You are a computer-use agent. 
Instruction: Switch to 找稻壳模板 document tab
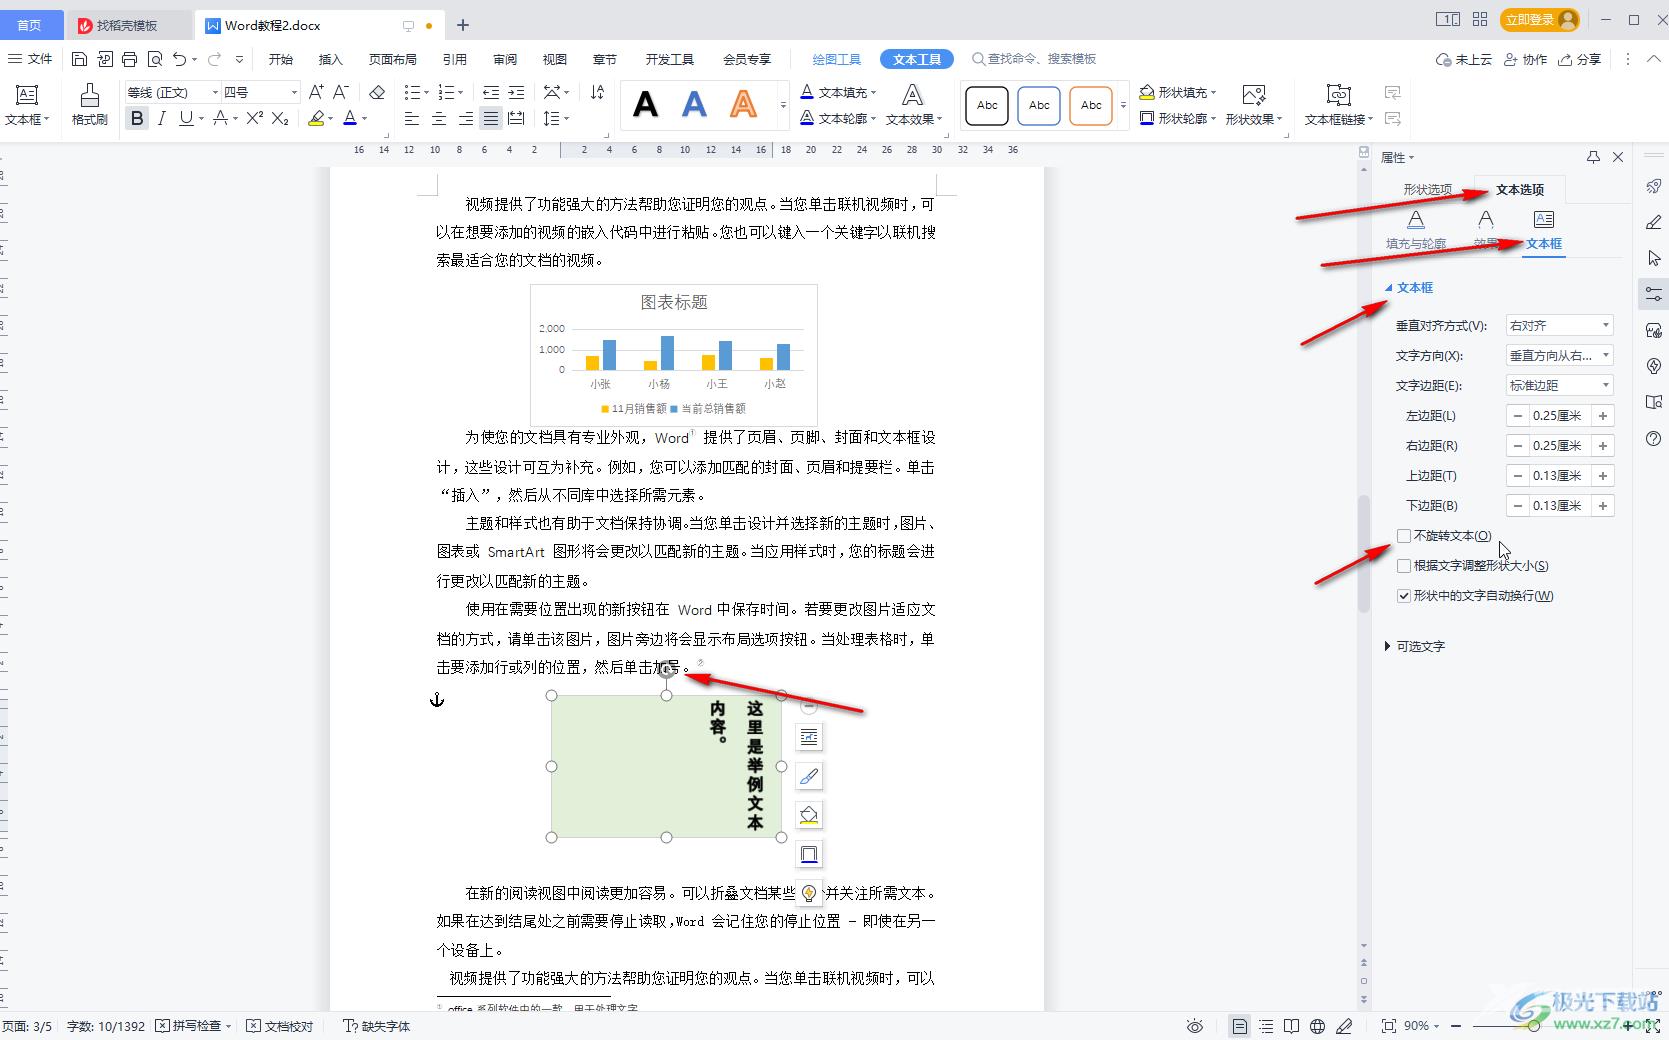127,25
